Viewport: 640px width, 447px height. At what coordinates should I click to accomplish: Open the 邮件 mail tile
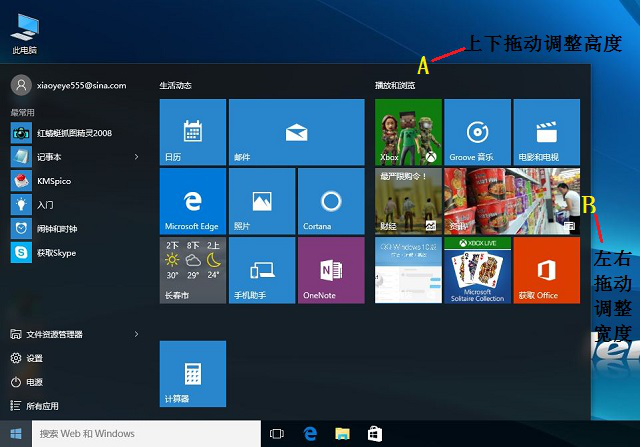pos(297,132)
